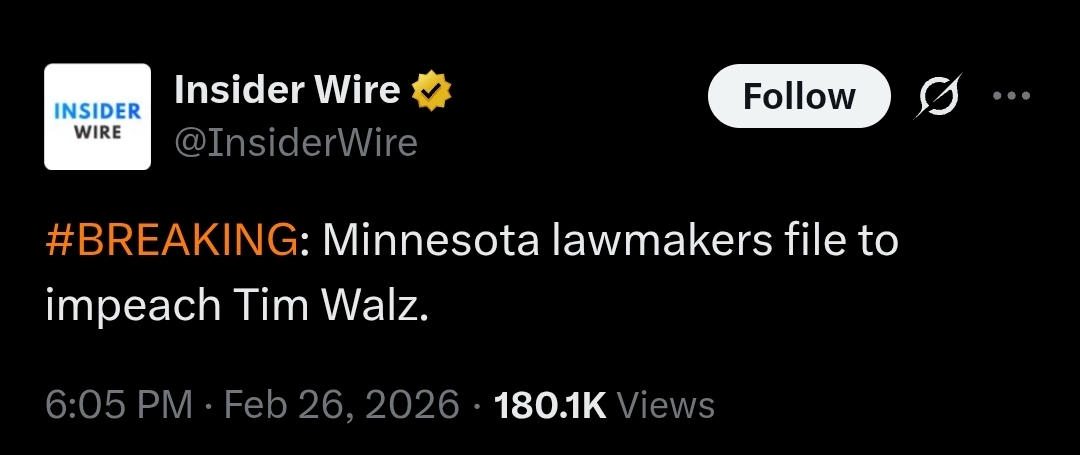This screenshot has height=455, width=1080.
Task: Open the @InsiderWire handle link
Action: pyautogui.click(x=296, y=143)
